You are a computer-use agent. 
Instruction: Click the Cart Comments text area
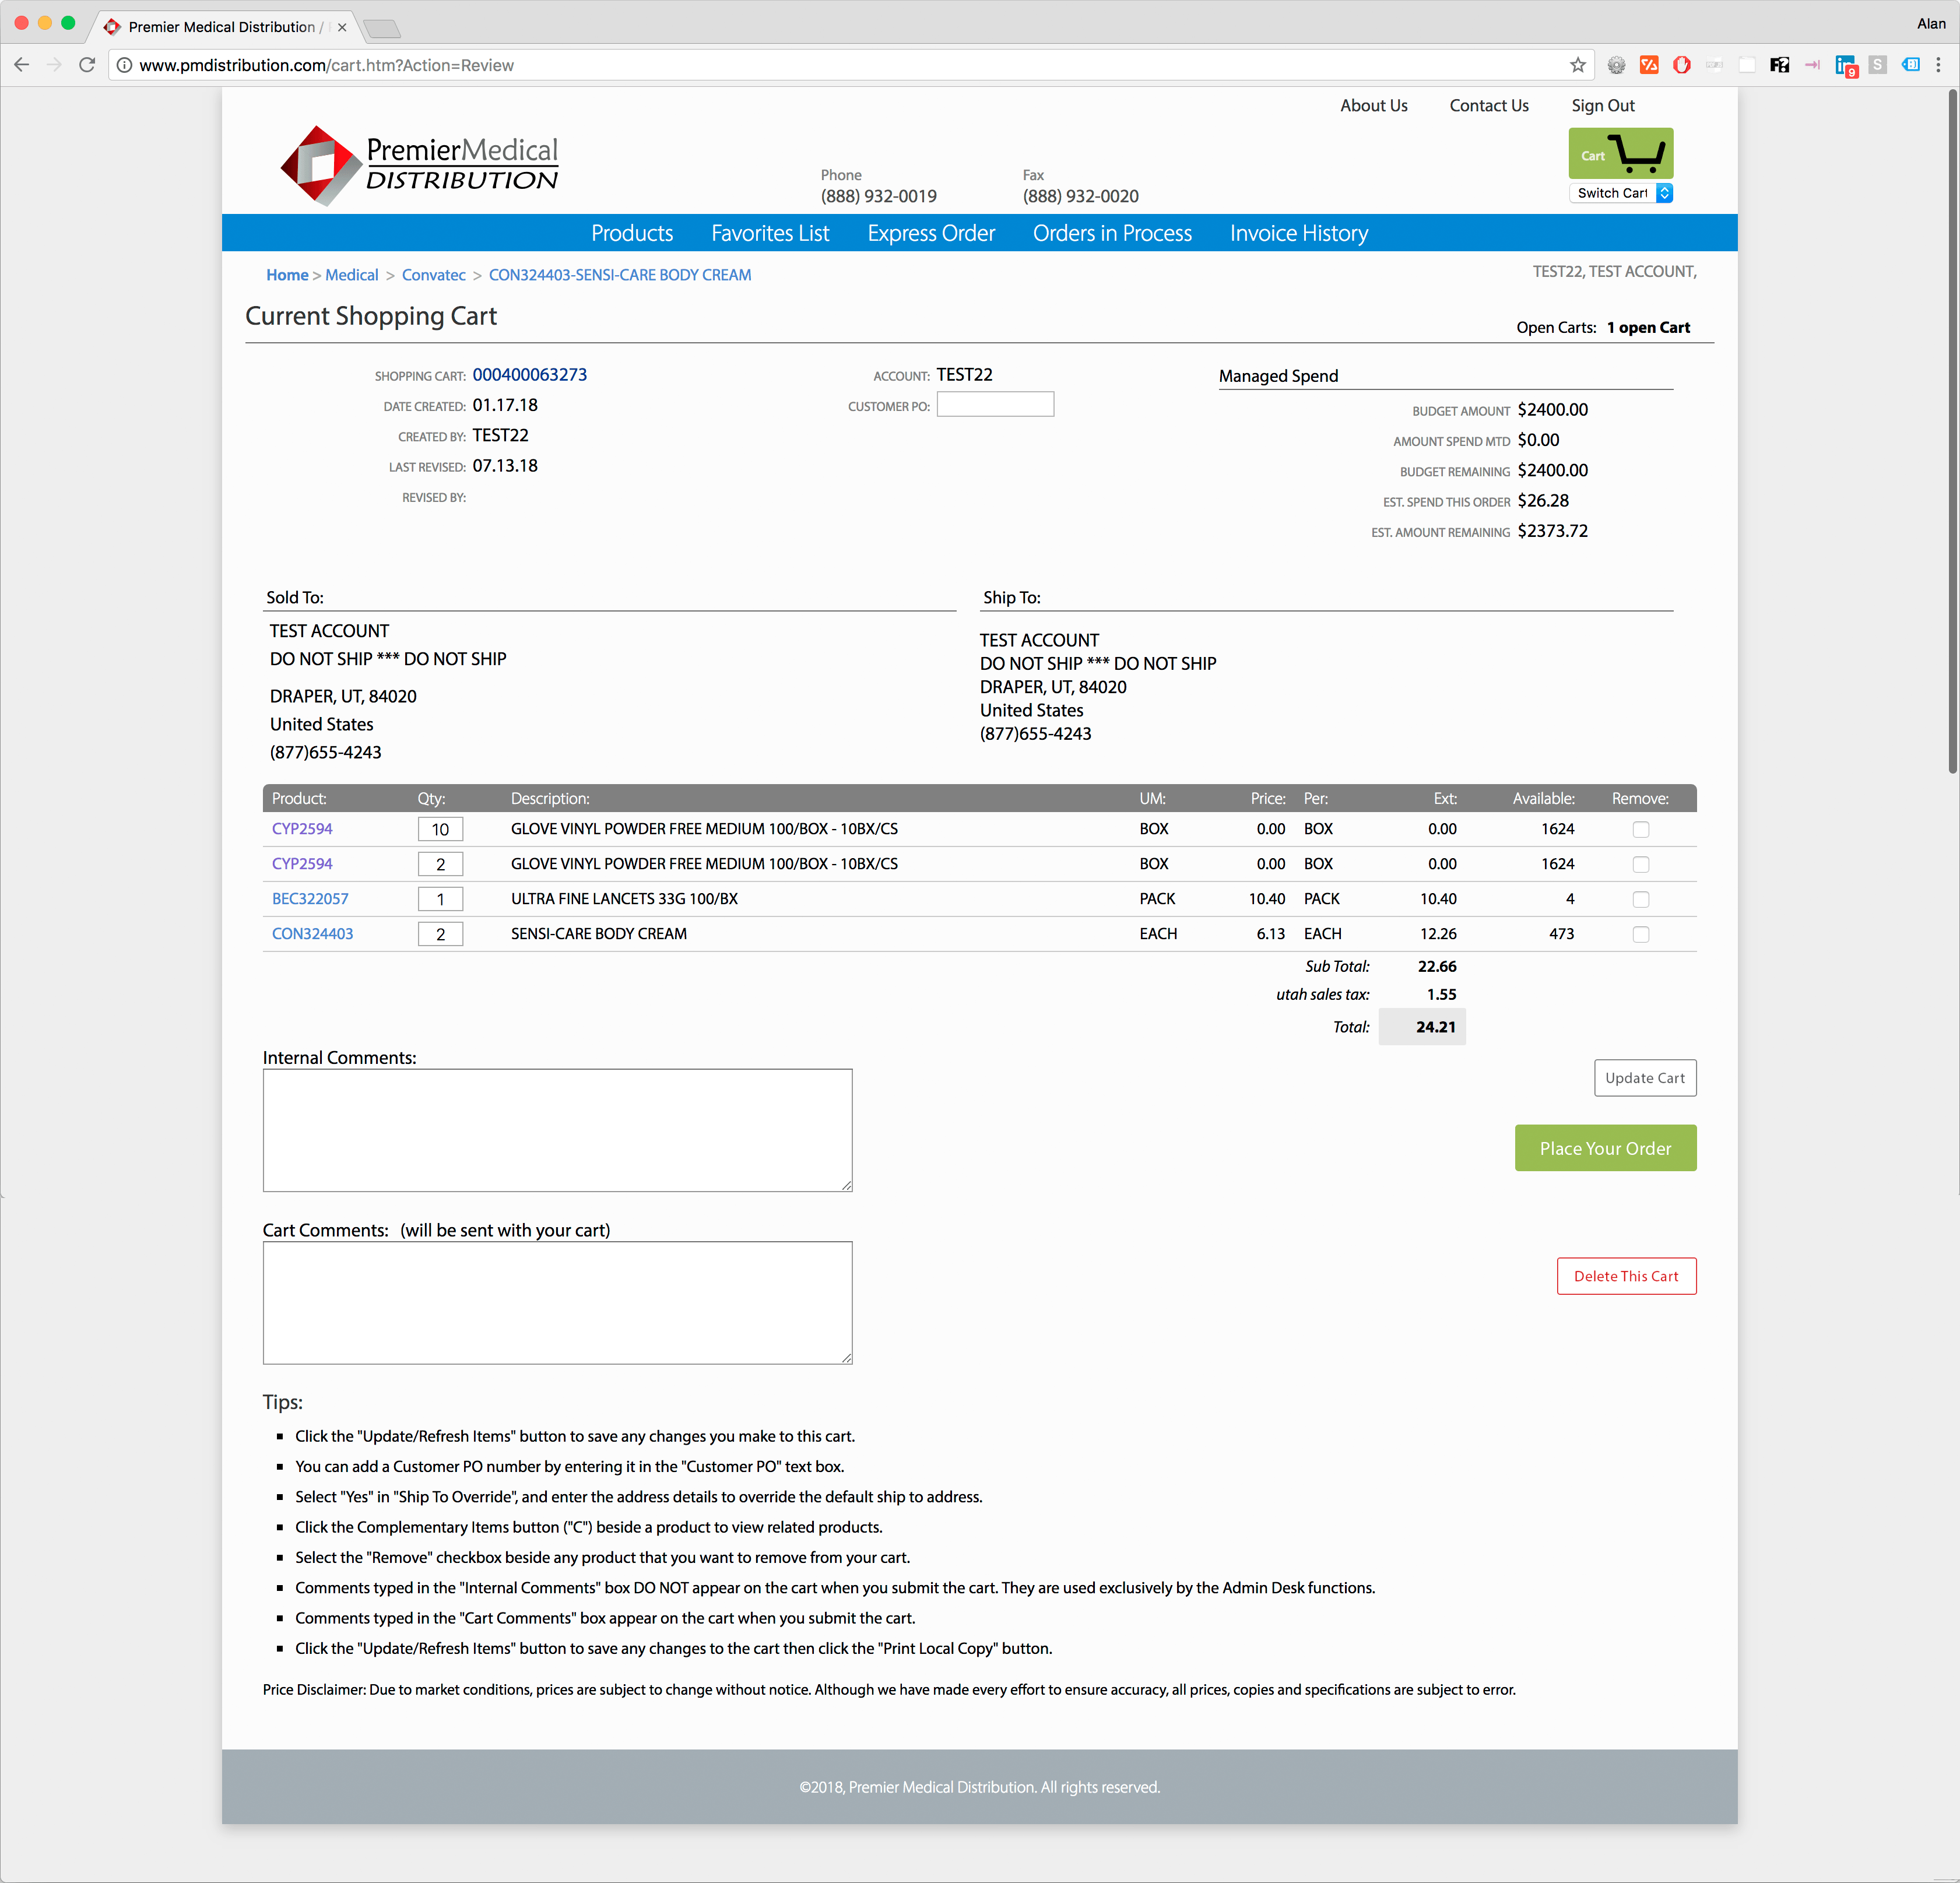557,1302
